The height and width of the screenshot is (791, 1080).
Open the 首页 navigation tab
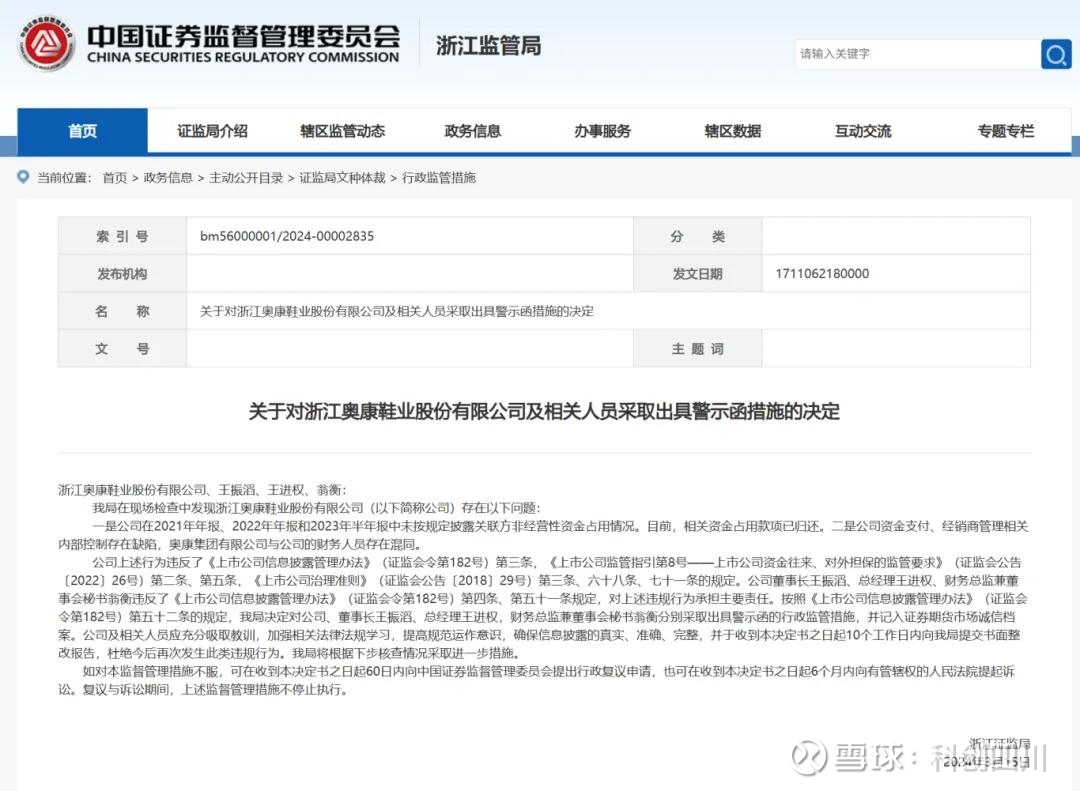(83, 131)
